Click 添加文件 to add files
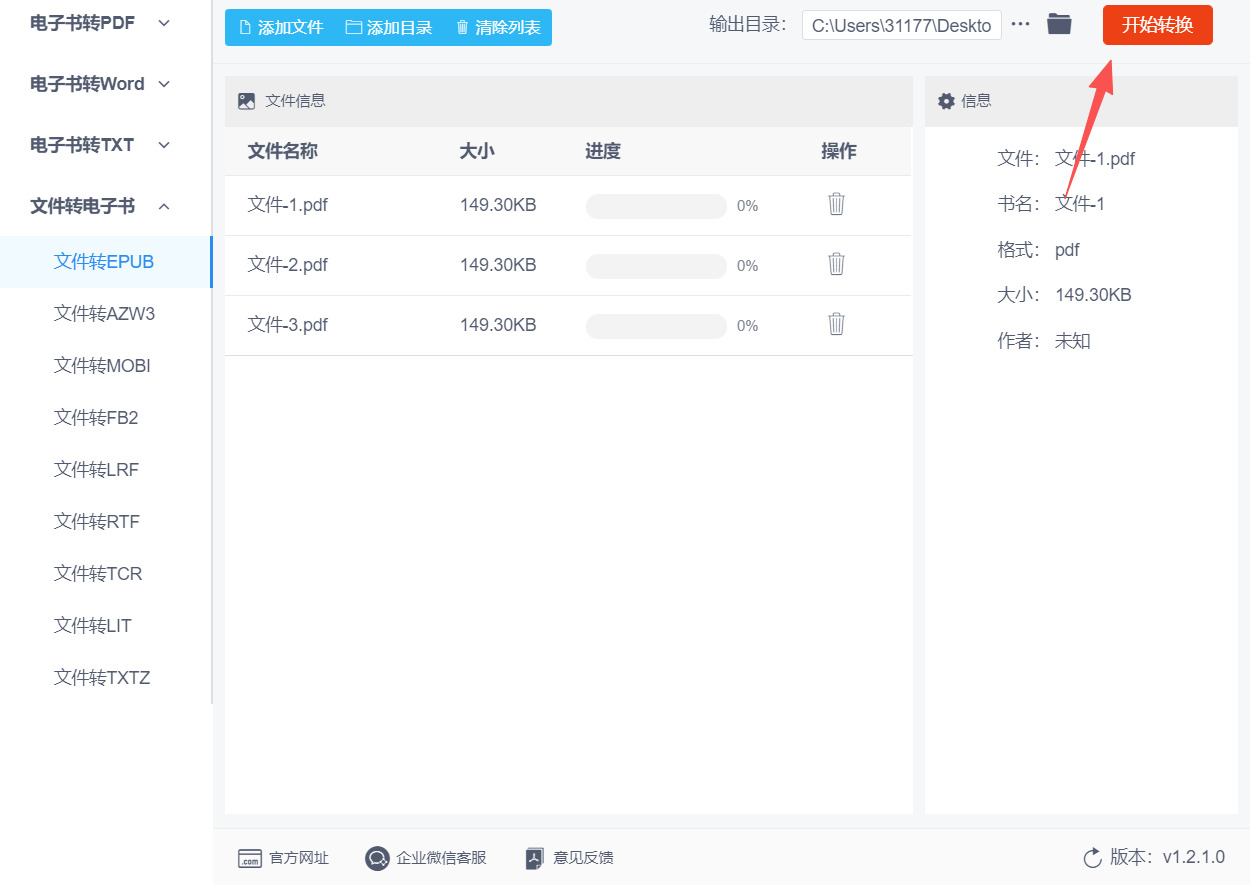The height and width of the screenshot is (885, 1250). tap(281, 27)
